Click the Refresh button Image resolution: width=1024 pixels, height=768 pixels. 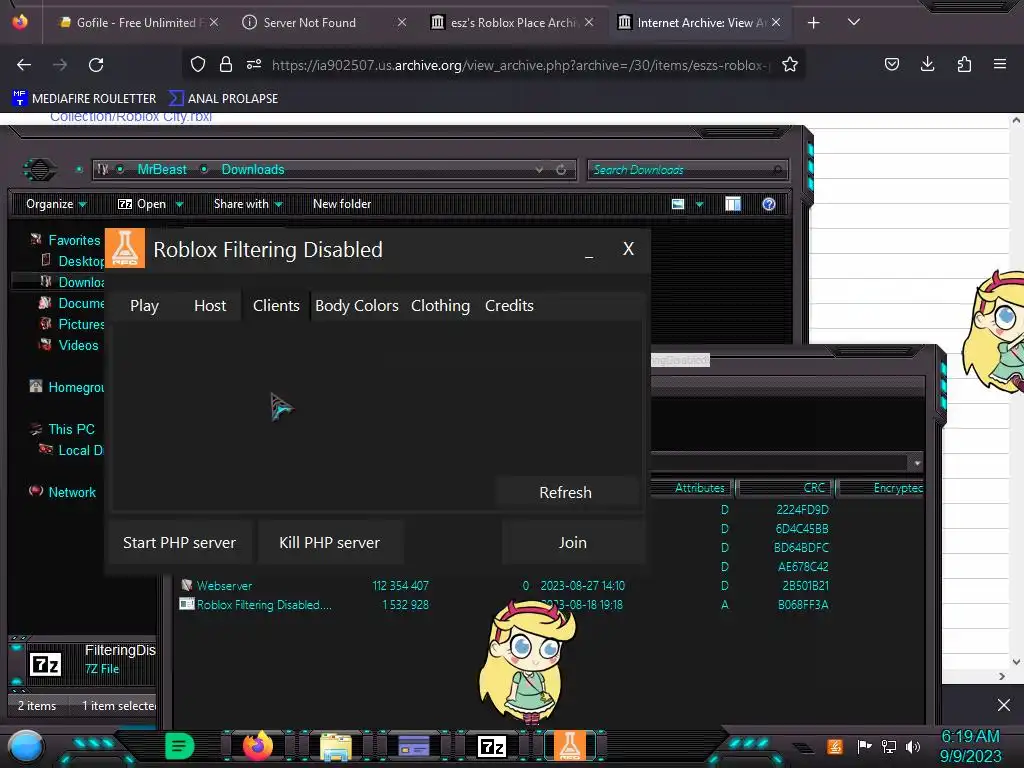click(x=566, y=492)
